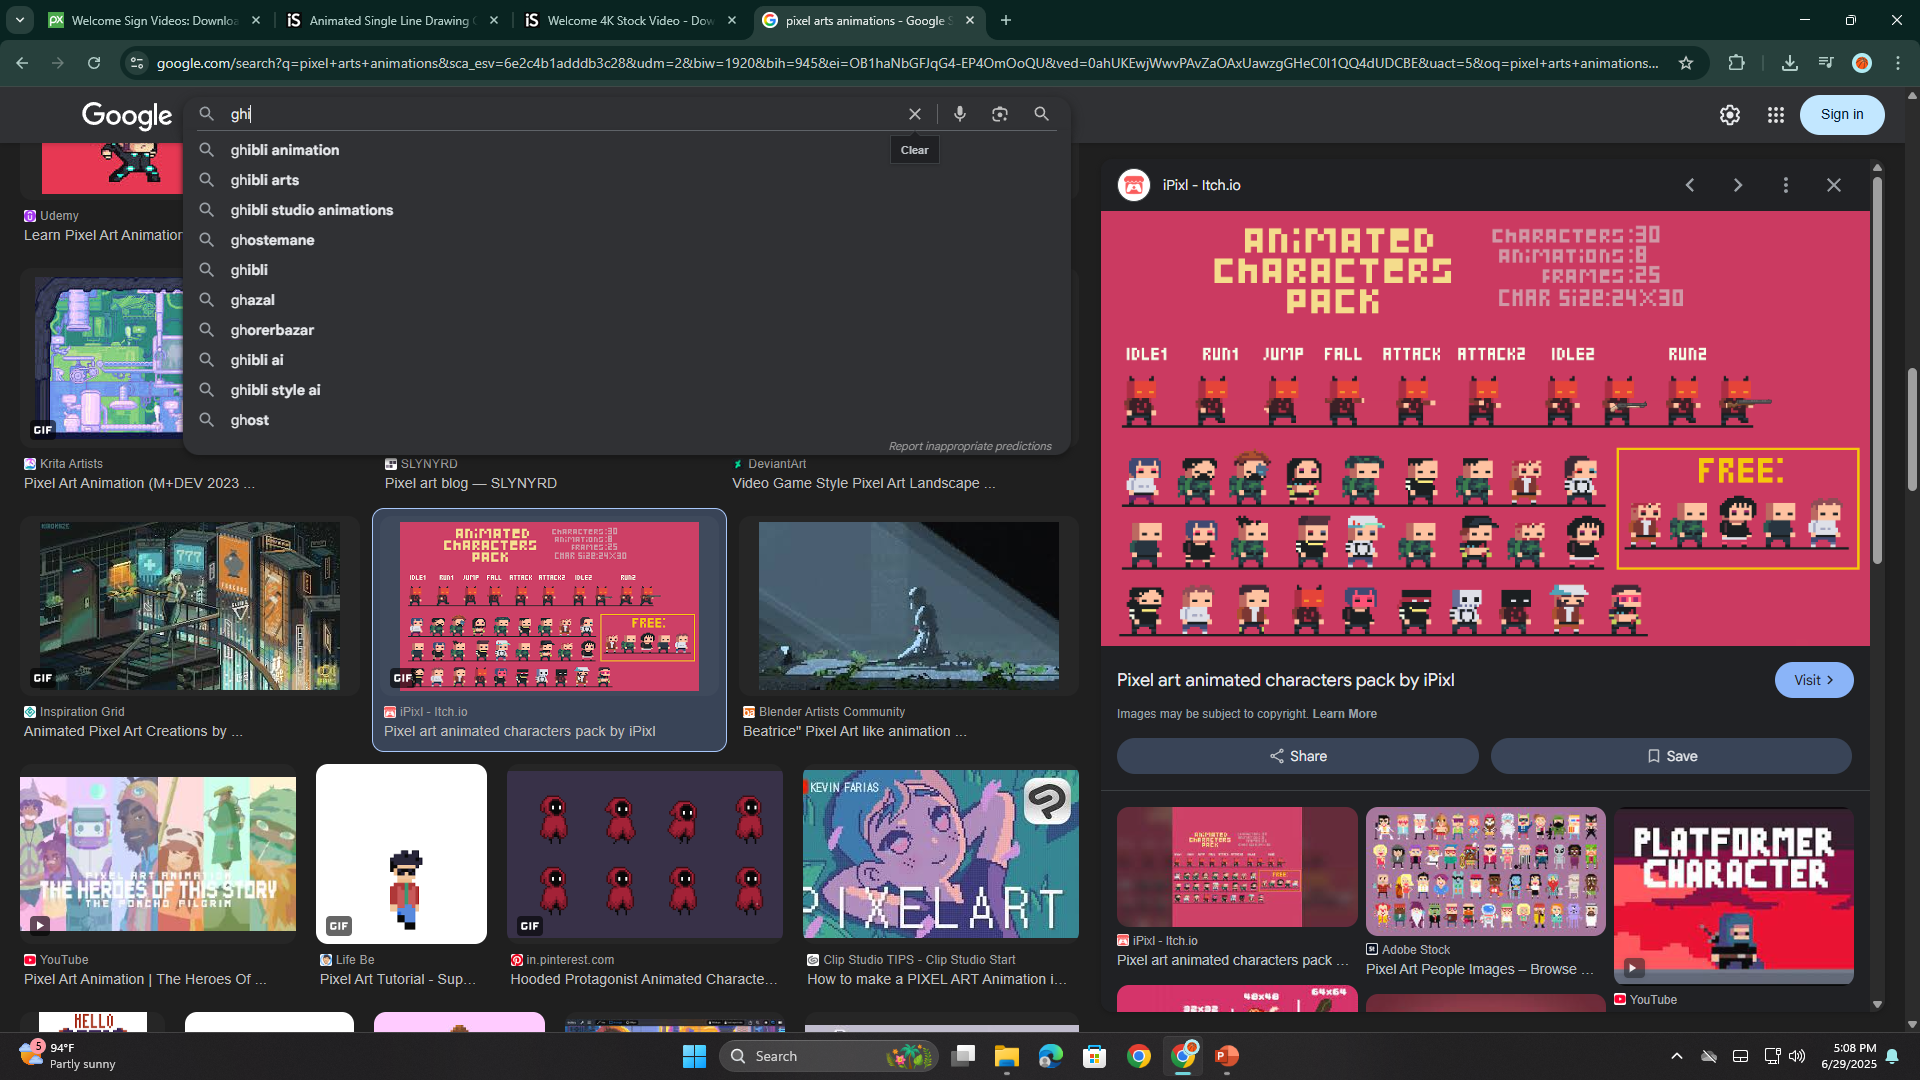Open Chrome downloads icon
The width and height of the screenshot is (1920, 1080).
[1790, 63]
